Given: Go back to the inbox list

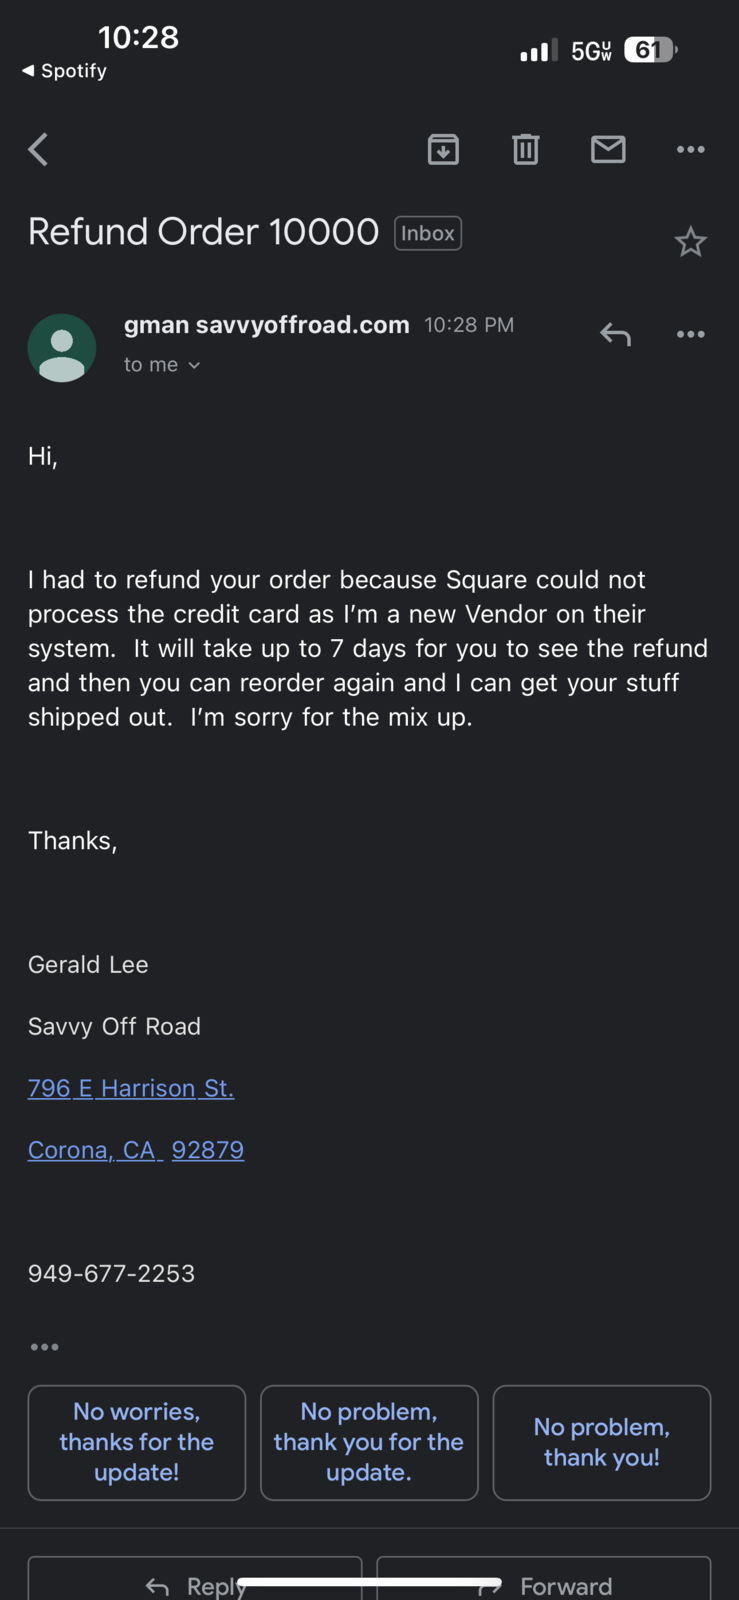Looking at the screenshot, I should tap(39, 150).
